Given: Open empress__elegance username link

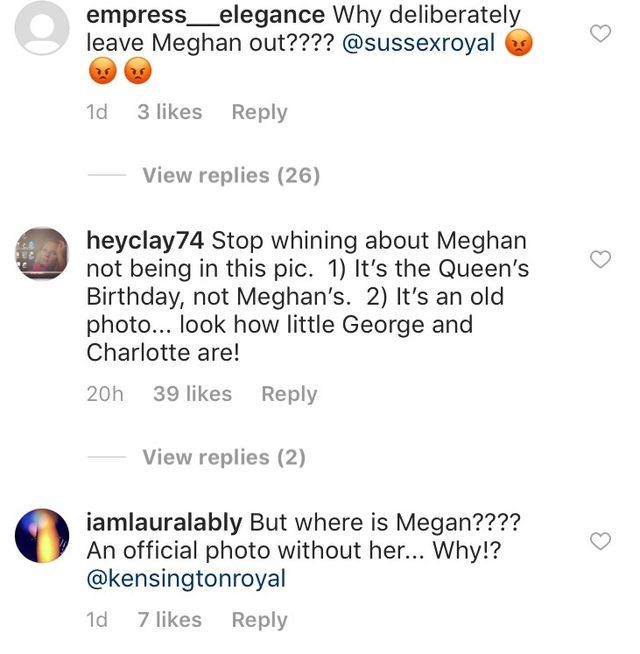Looking at the screenshot, I should 206,16.
